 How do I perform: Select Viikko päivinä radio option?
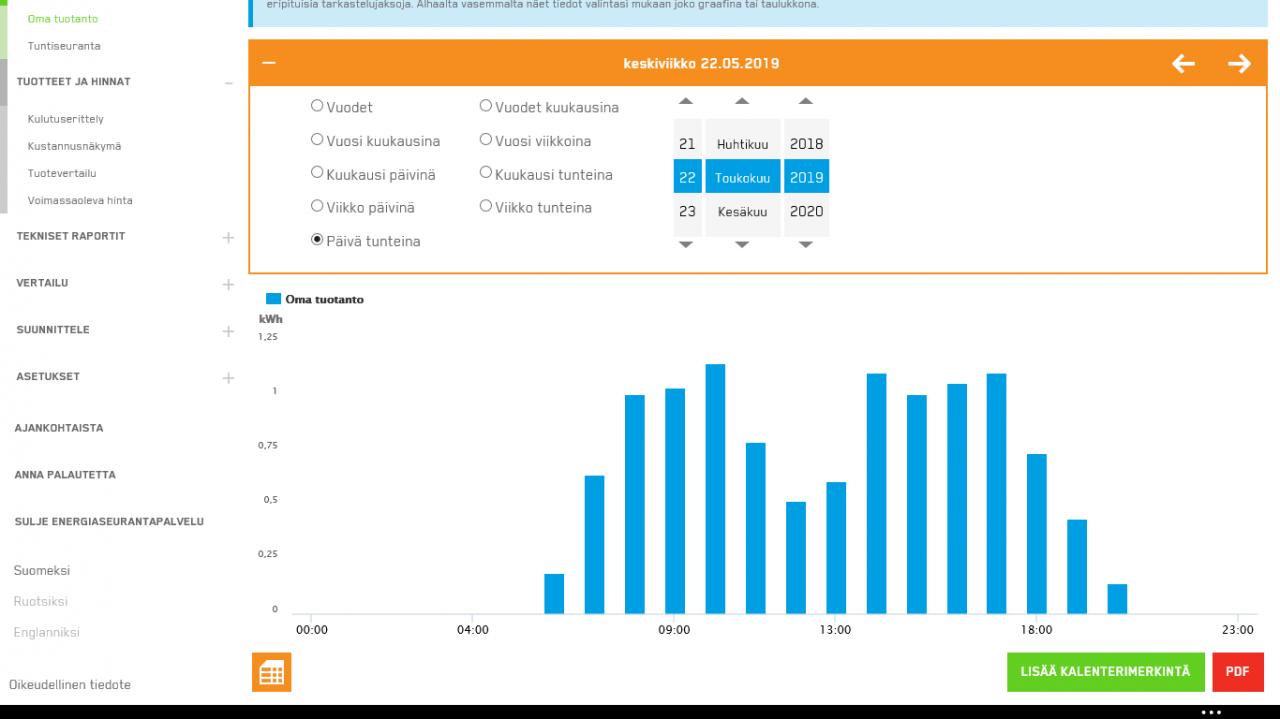(317, 207)
